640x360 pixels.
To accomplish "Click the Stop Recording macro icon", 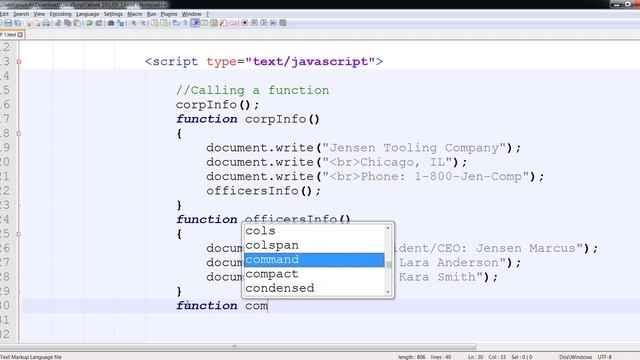I will [x=254, y=23].
